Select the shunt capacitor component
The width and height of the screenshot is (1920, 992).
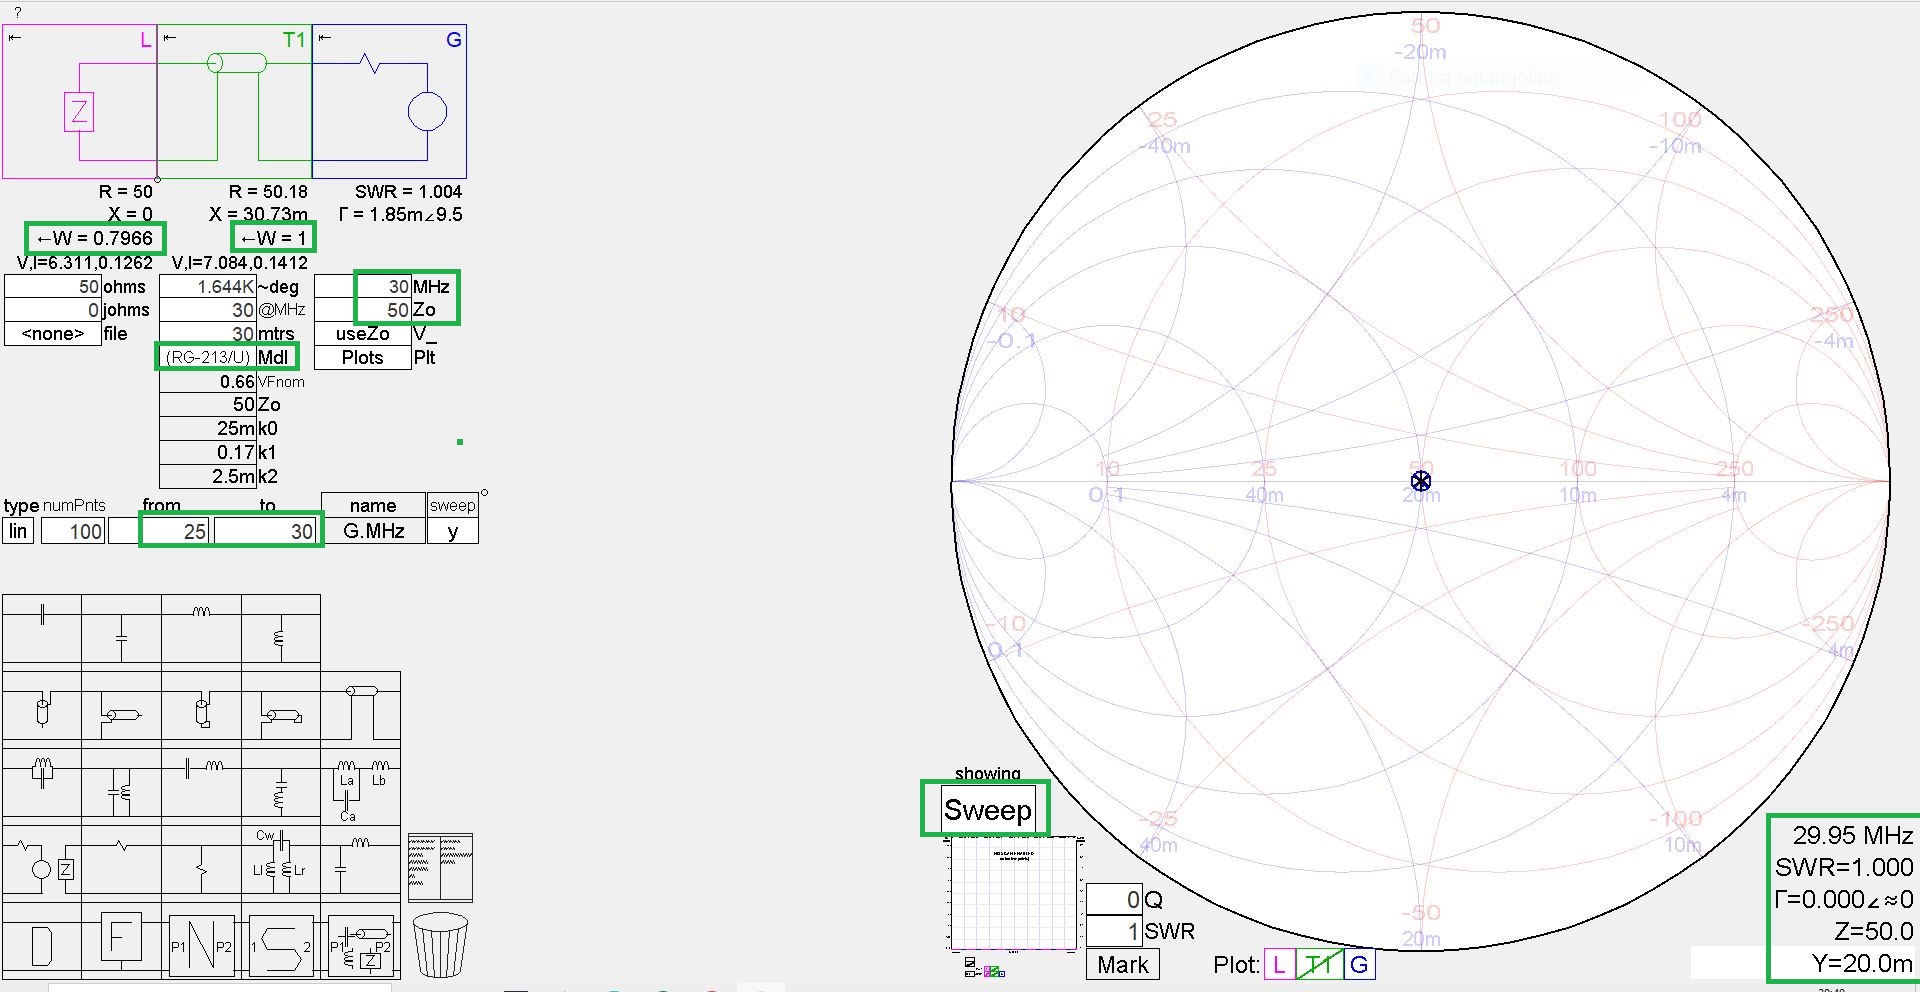pyautogui.click(x=121, y=632)
